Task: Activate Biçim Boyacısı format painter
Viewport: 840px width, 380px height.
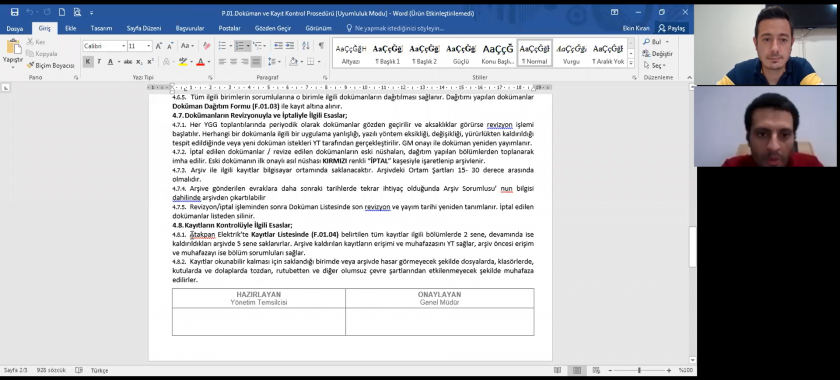Action: [50, 65]
